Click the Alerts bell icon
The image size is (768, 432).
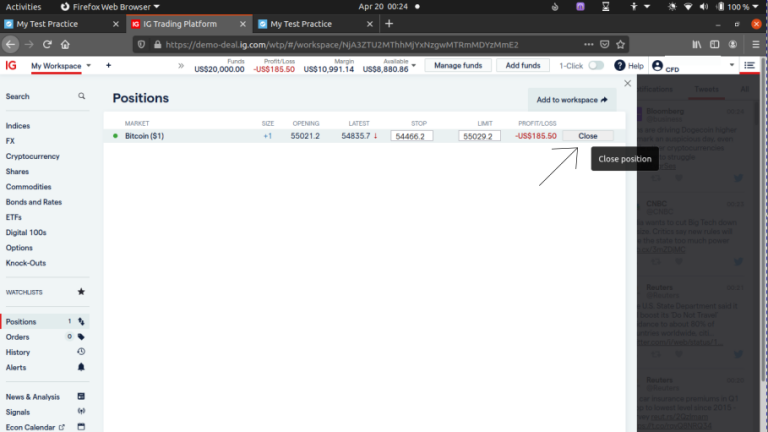[81, 367]
